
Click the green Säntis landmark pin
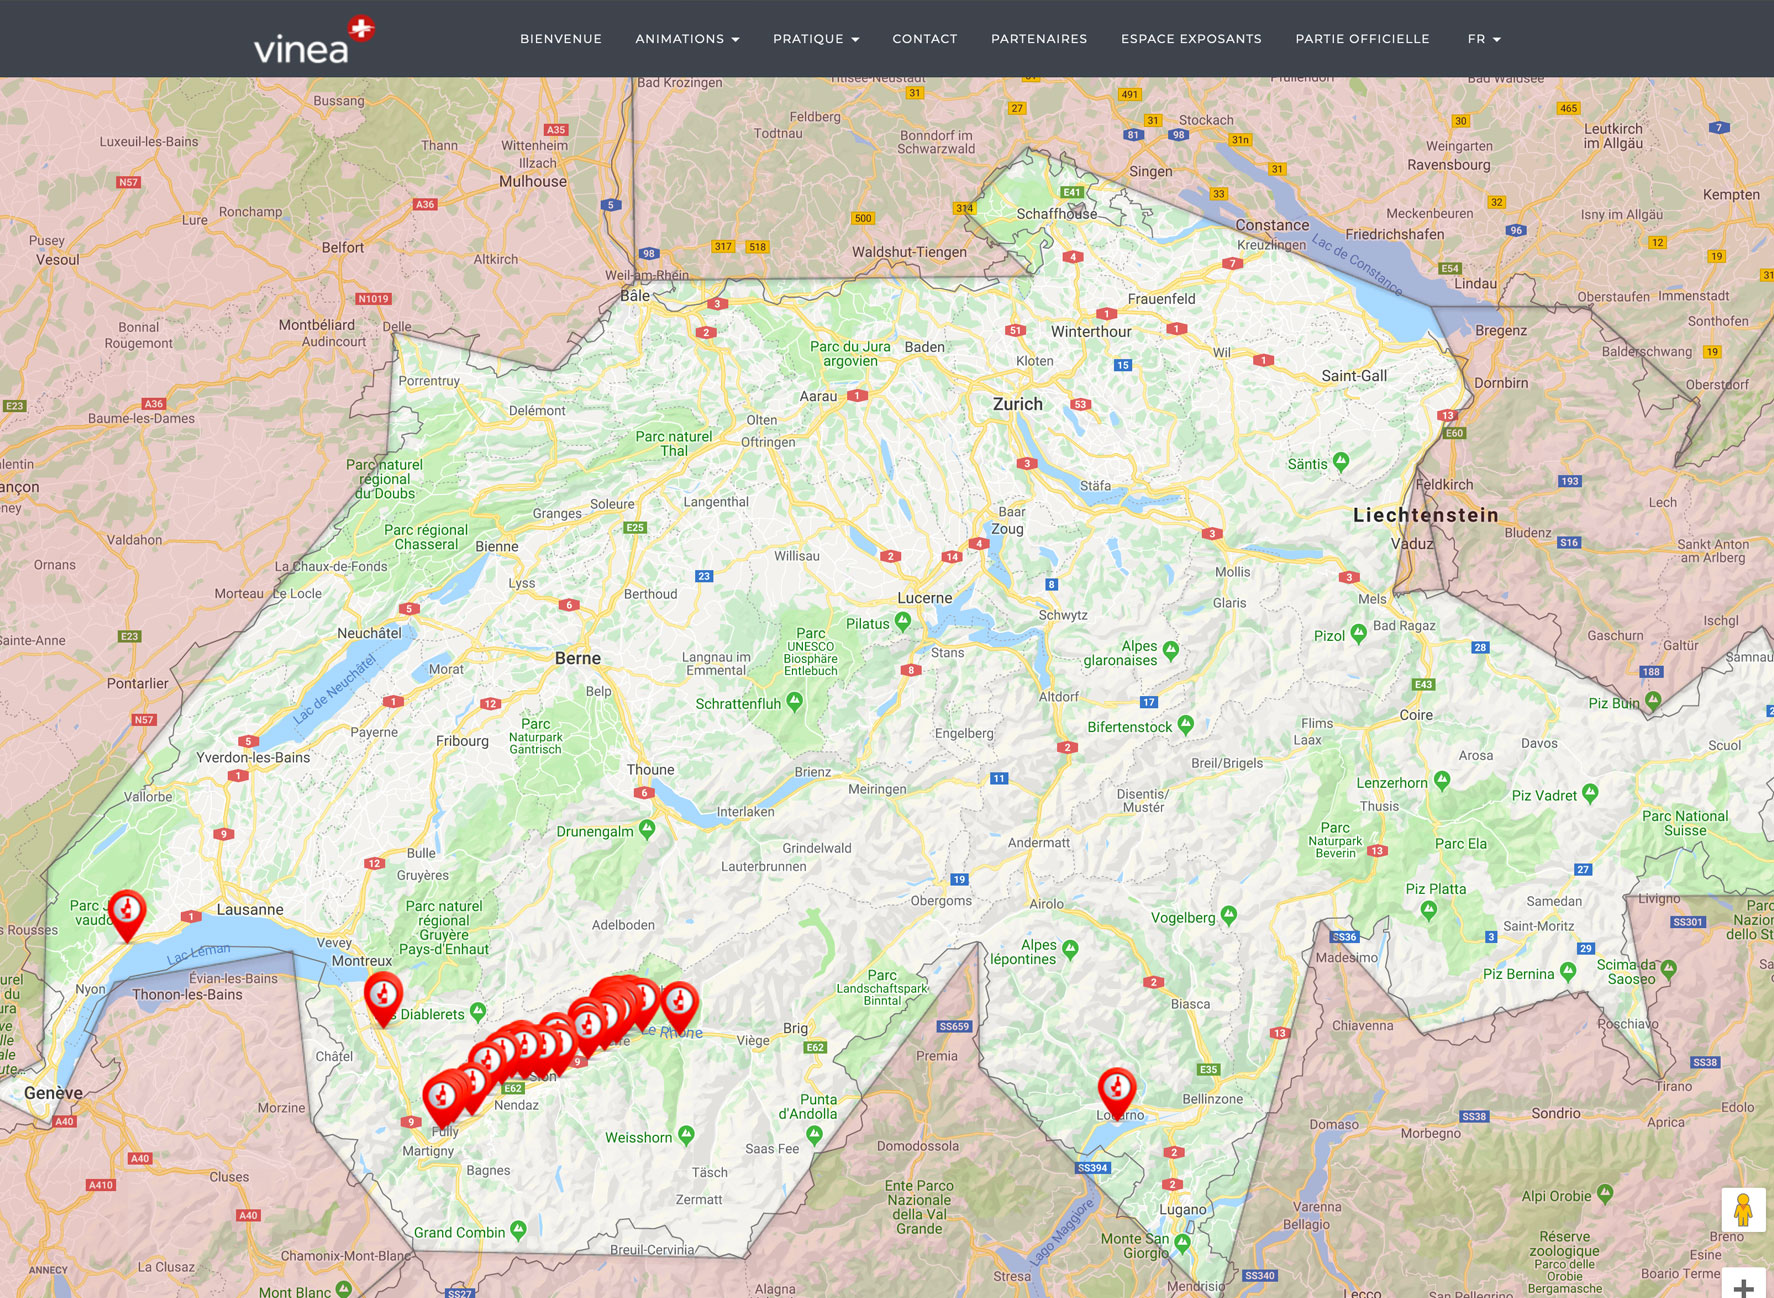tap(1341, 461)
